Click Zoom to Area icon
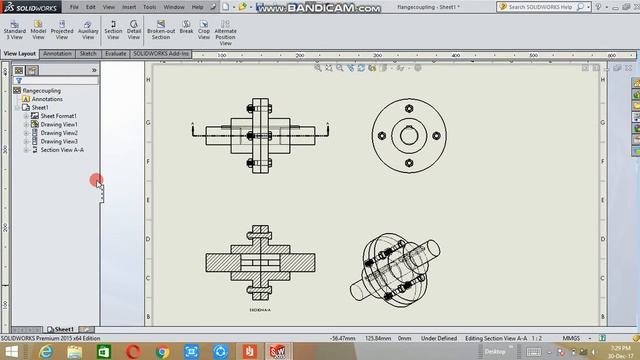The height and width of the screenshot is (360, 640). click(x=329, y=68)
